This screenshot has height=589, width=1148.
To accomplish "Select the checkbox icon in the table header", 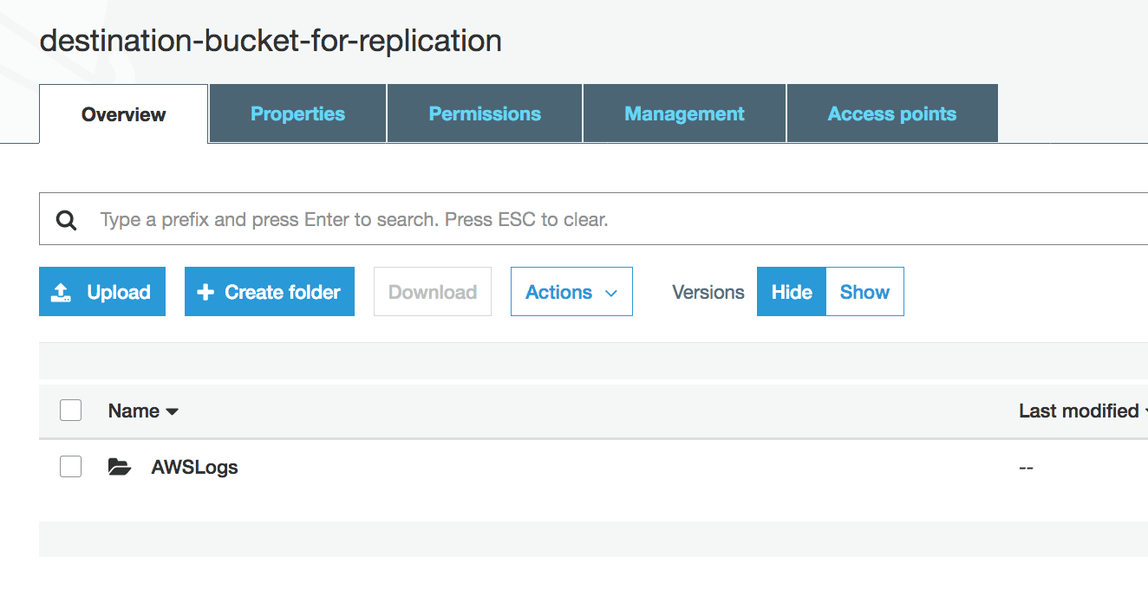I will coord(70,410).
